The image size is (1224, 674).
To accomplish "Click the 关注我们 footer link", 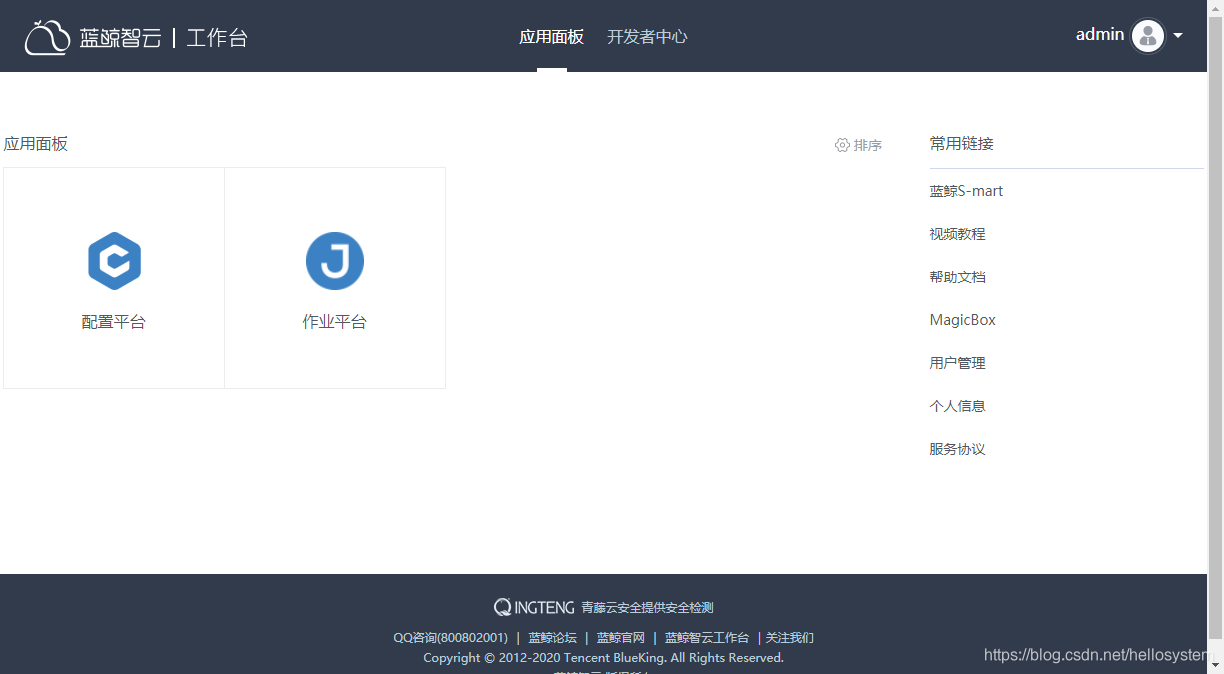I will (x=790, y=638).
